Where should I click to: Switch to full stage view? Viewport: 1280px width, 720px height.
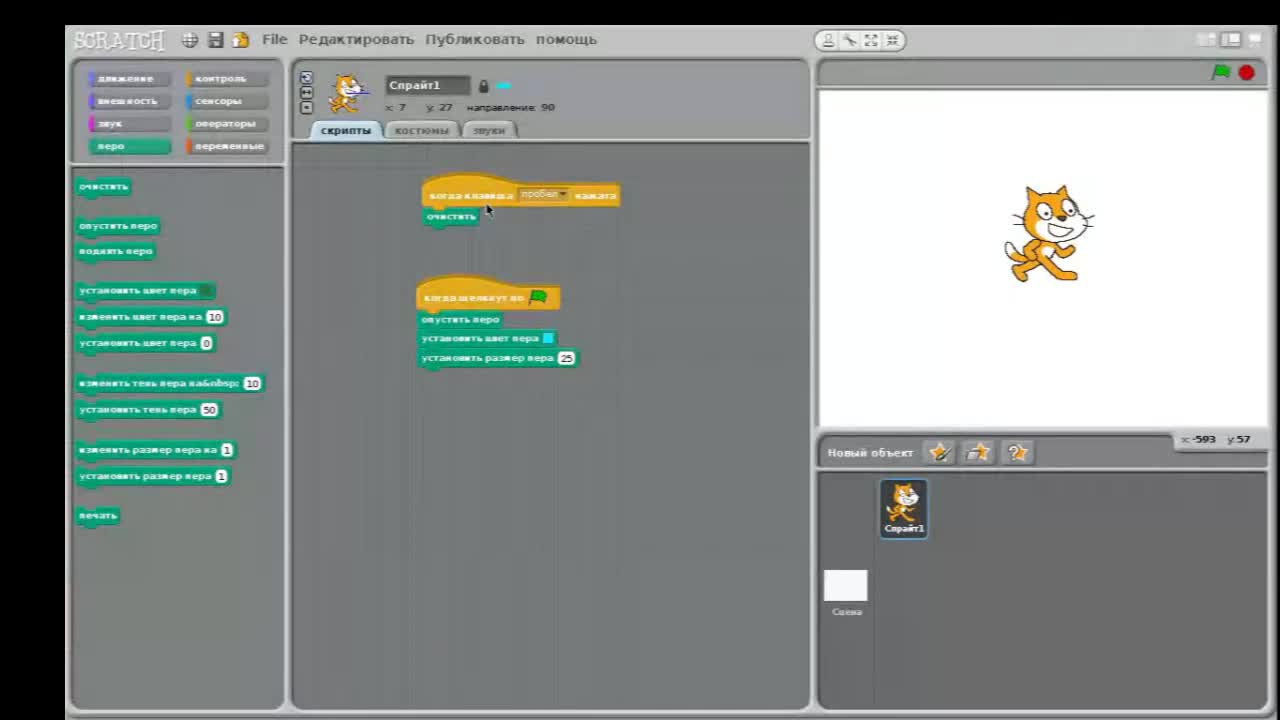click(x=1230, y=40)
